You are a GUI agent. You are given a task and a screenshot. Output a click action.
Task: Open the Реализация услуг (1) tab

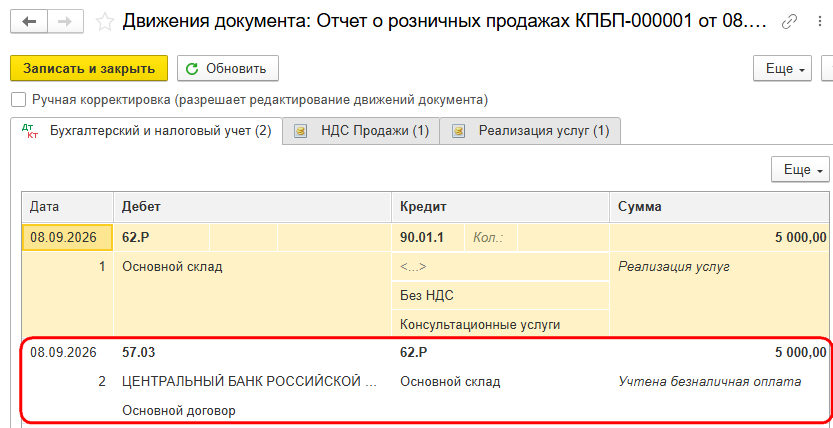point(530,131)
